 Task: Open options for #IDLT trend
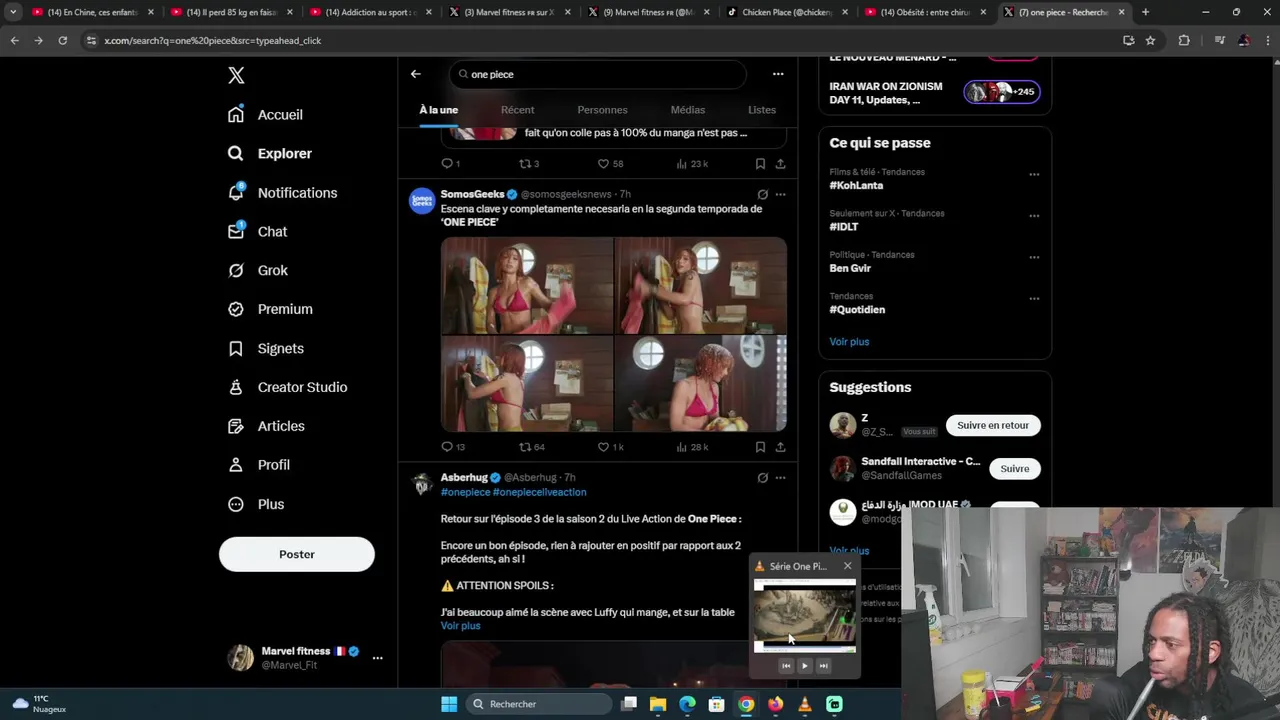pos(1034,215)
